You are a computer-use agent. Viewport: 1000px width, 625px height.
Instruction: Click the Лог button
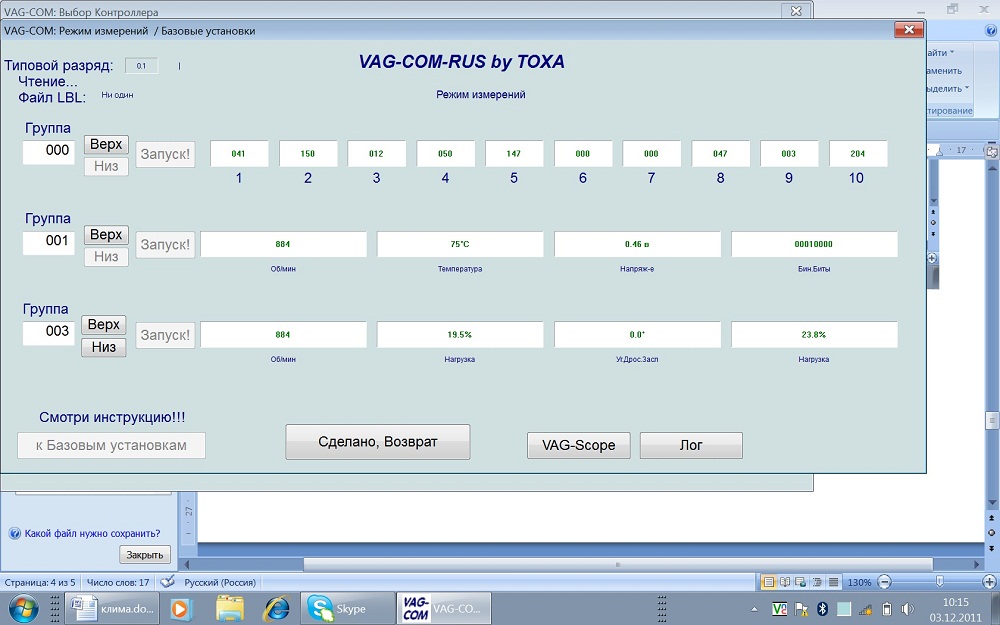pos(691,445)
